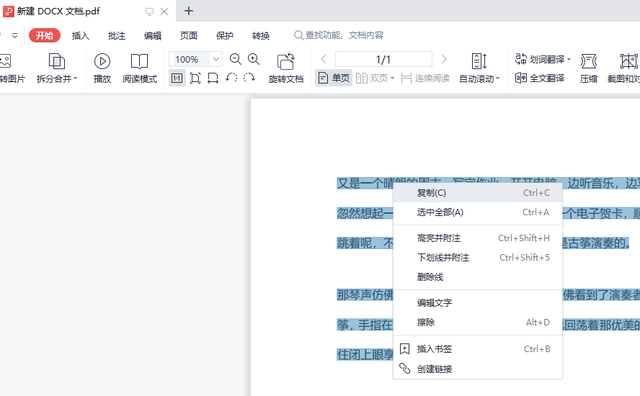Viewport: 640px width, 396px height.
Task: Select 擦除 in context menu
Action: point(478,323)
